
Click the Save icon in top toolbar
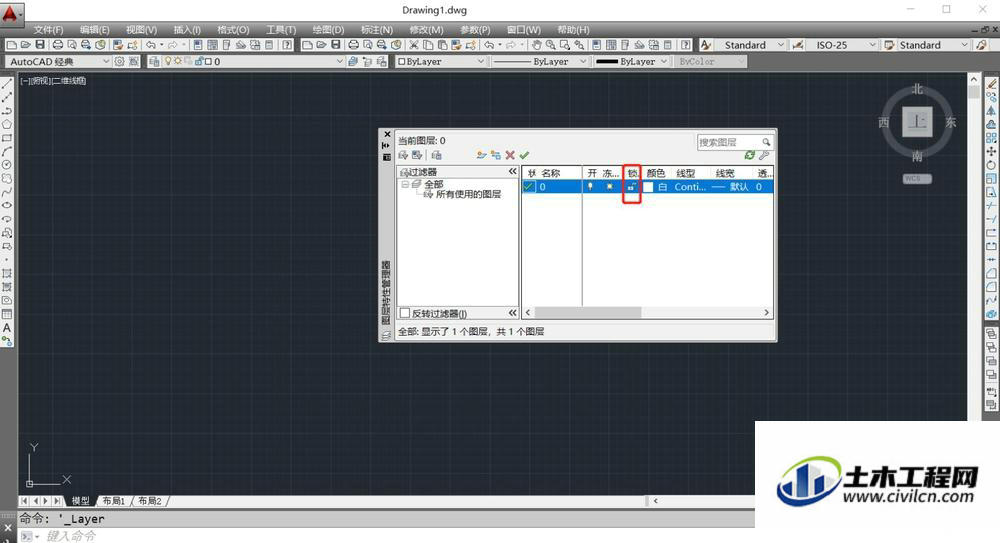pos(40,45)
